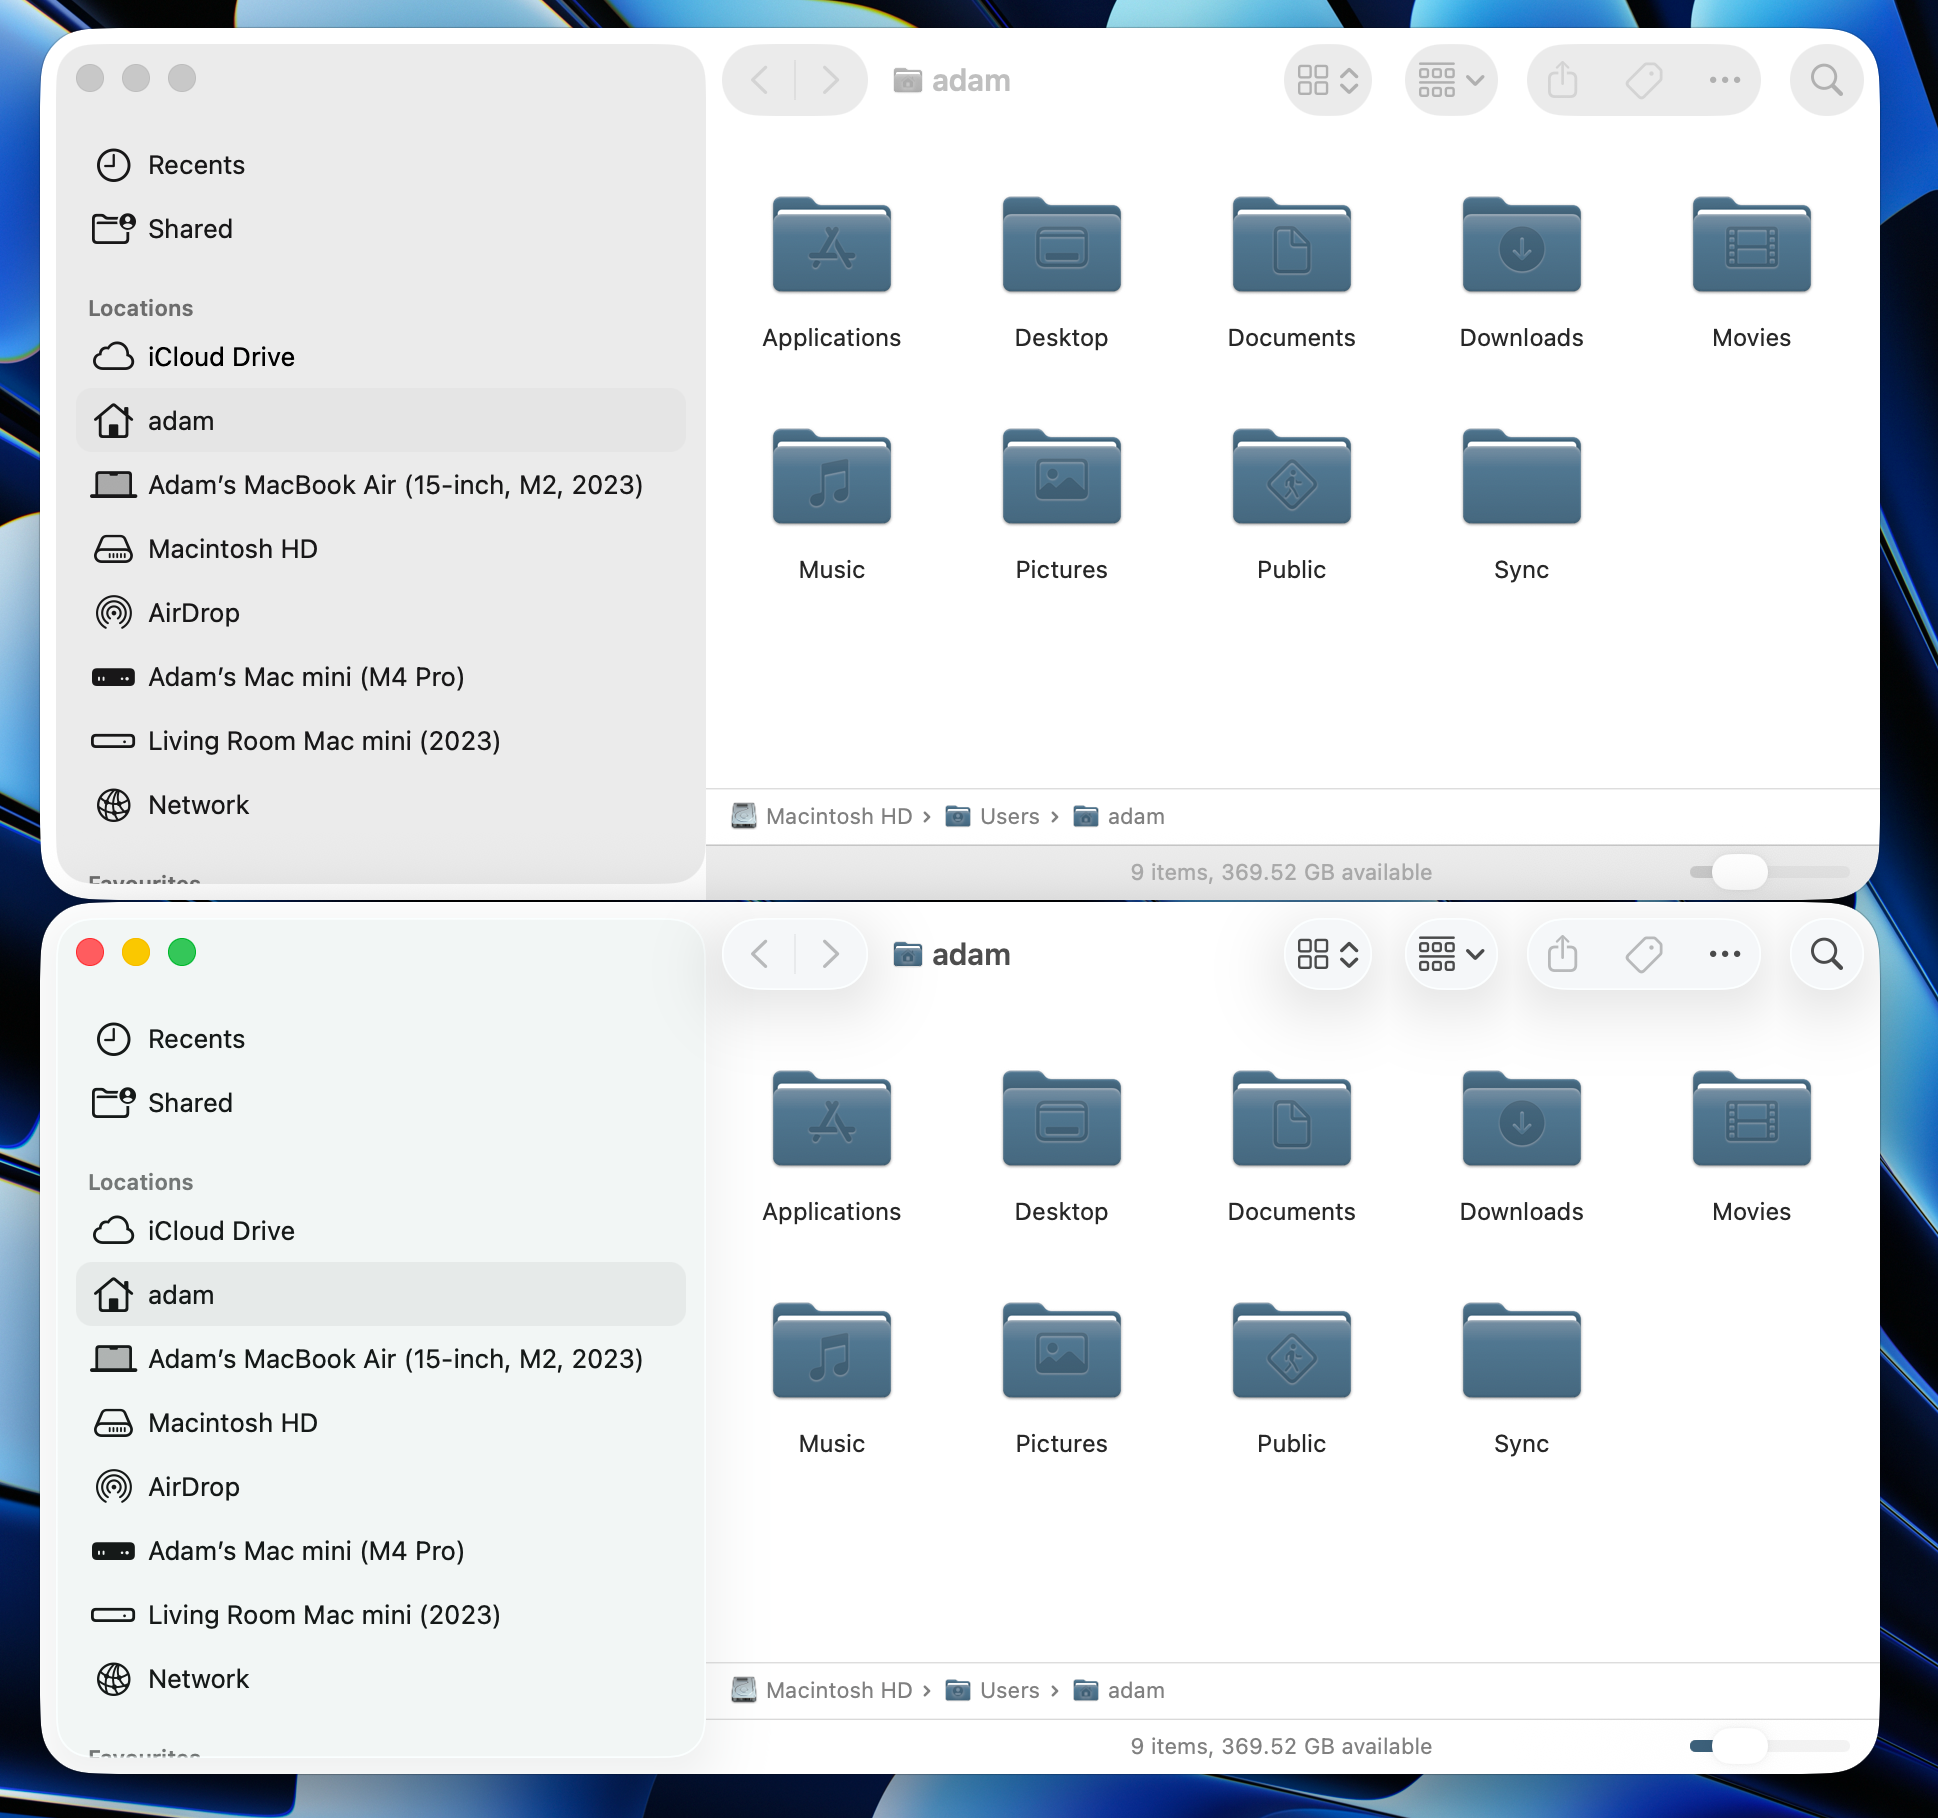The height and width of the screenshot is (1818, 1938).
Task: Open iCloud Drive in the top window sidebar
Action: pos(220,357)
